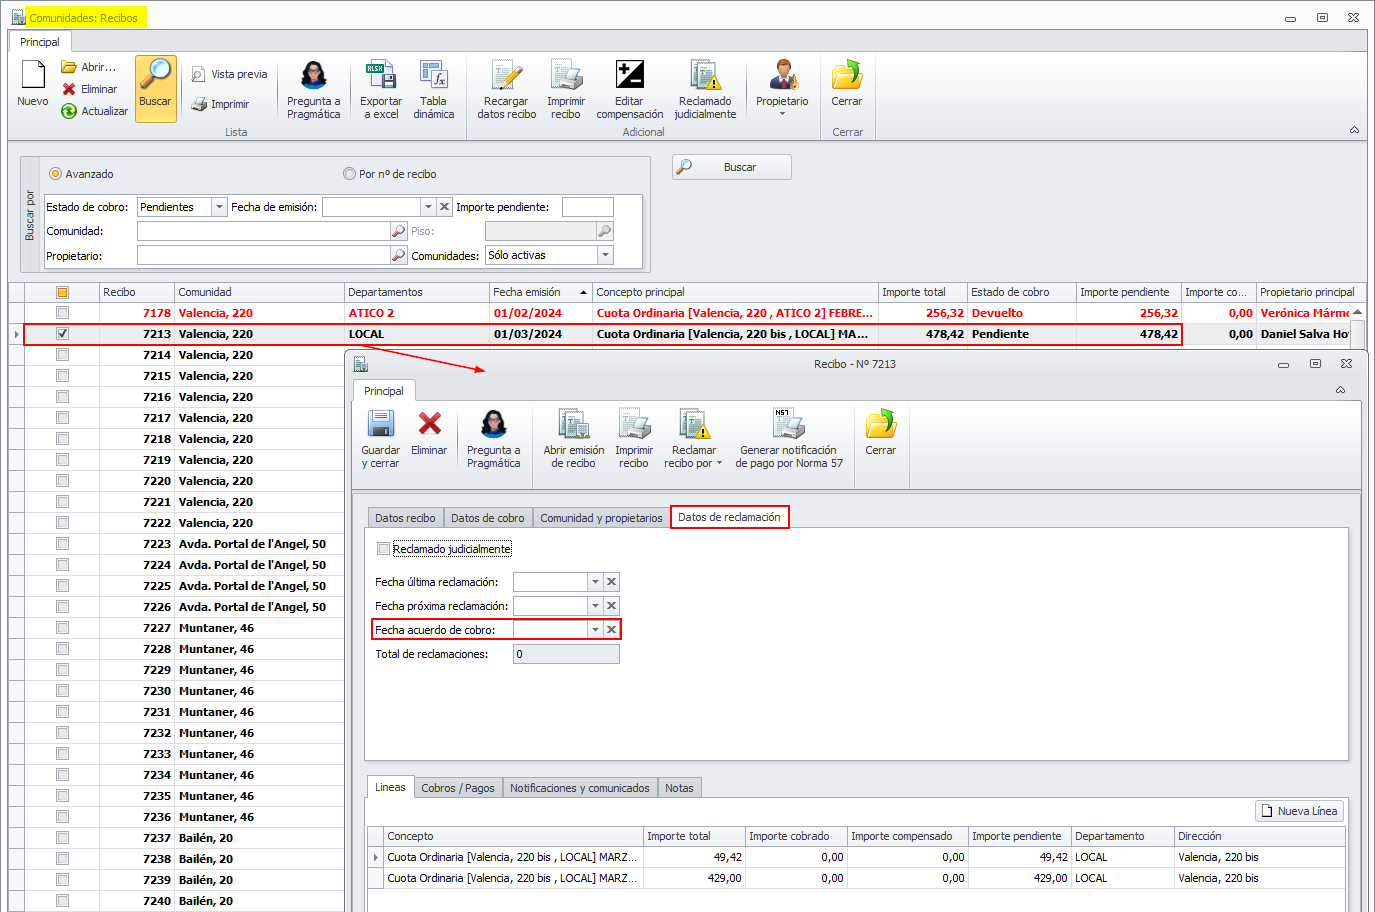Switch to the Datos de cobro tab
The height and width of the screenshot is (912, 1375).
[x=487, y=518]
